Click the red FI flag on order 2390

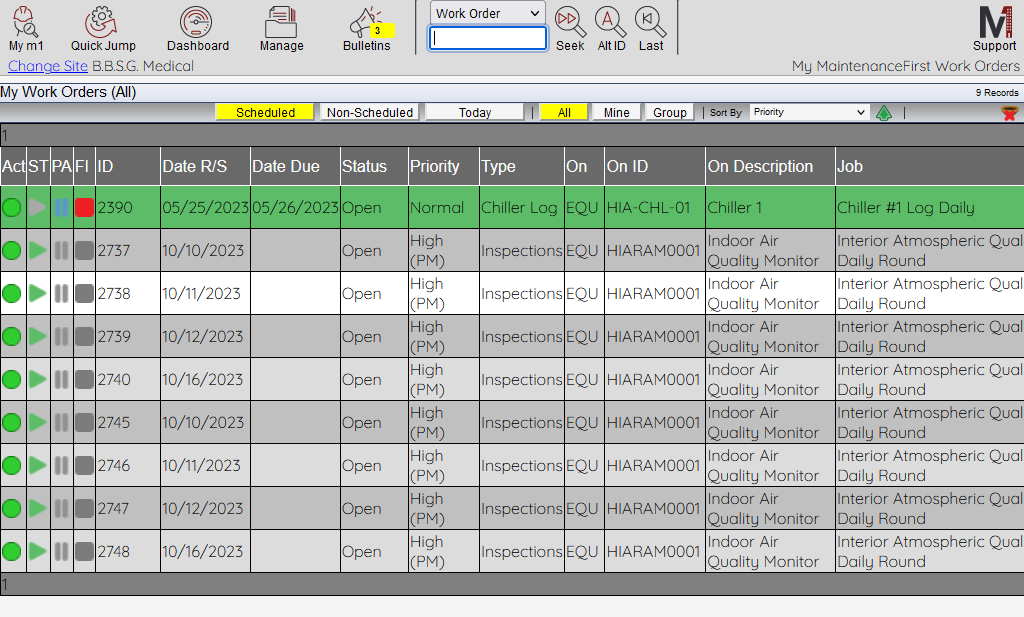[84, 208]
